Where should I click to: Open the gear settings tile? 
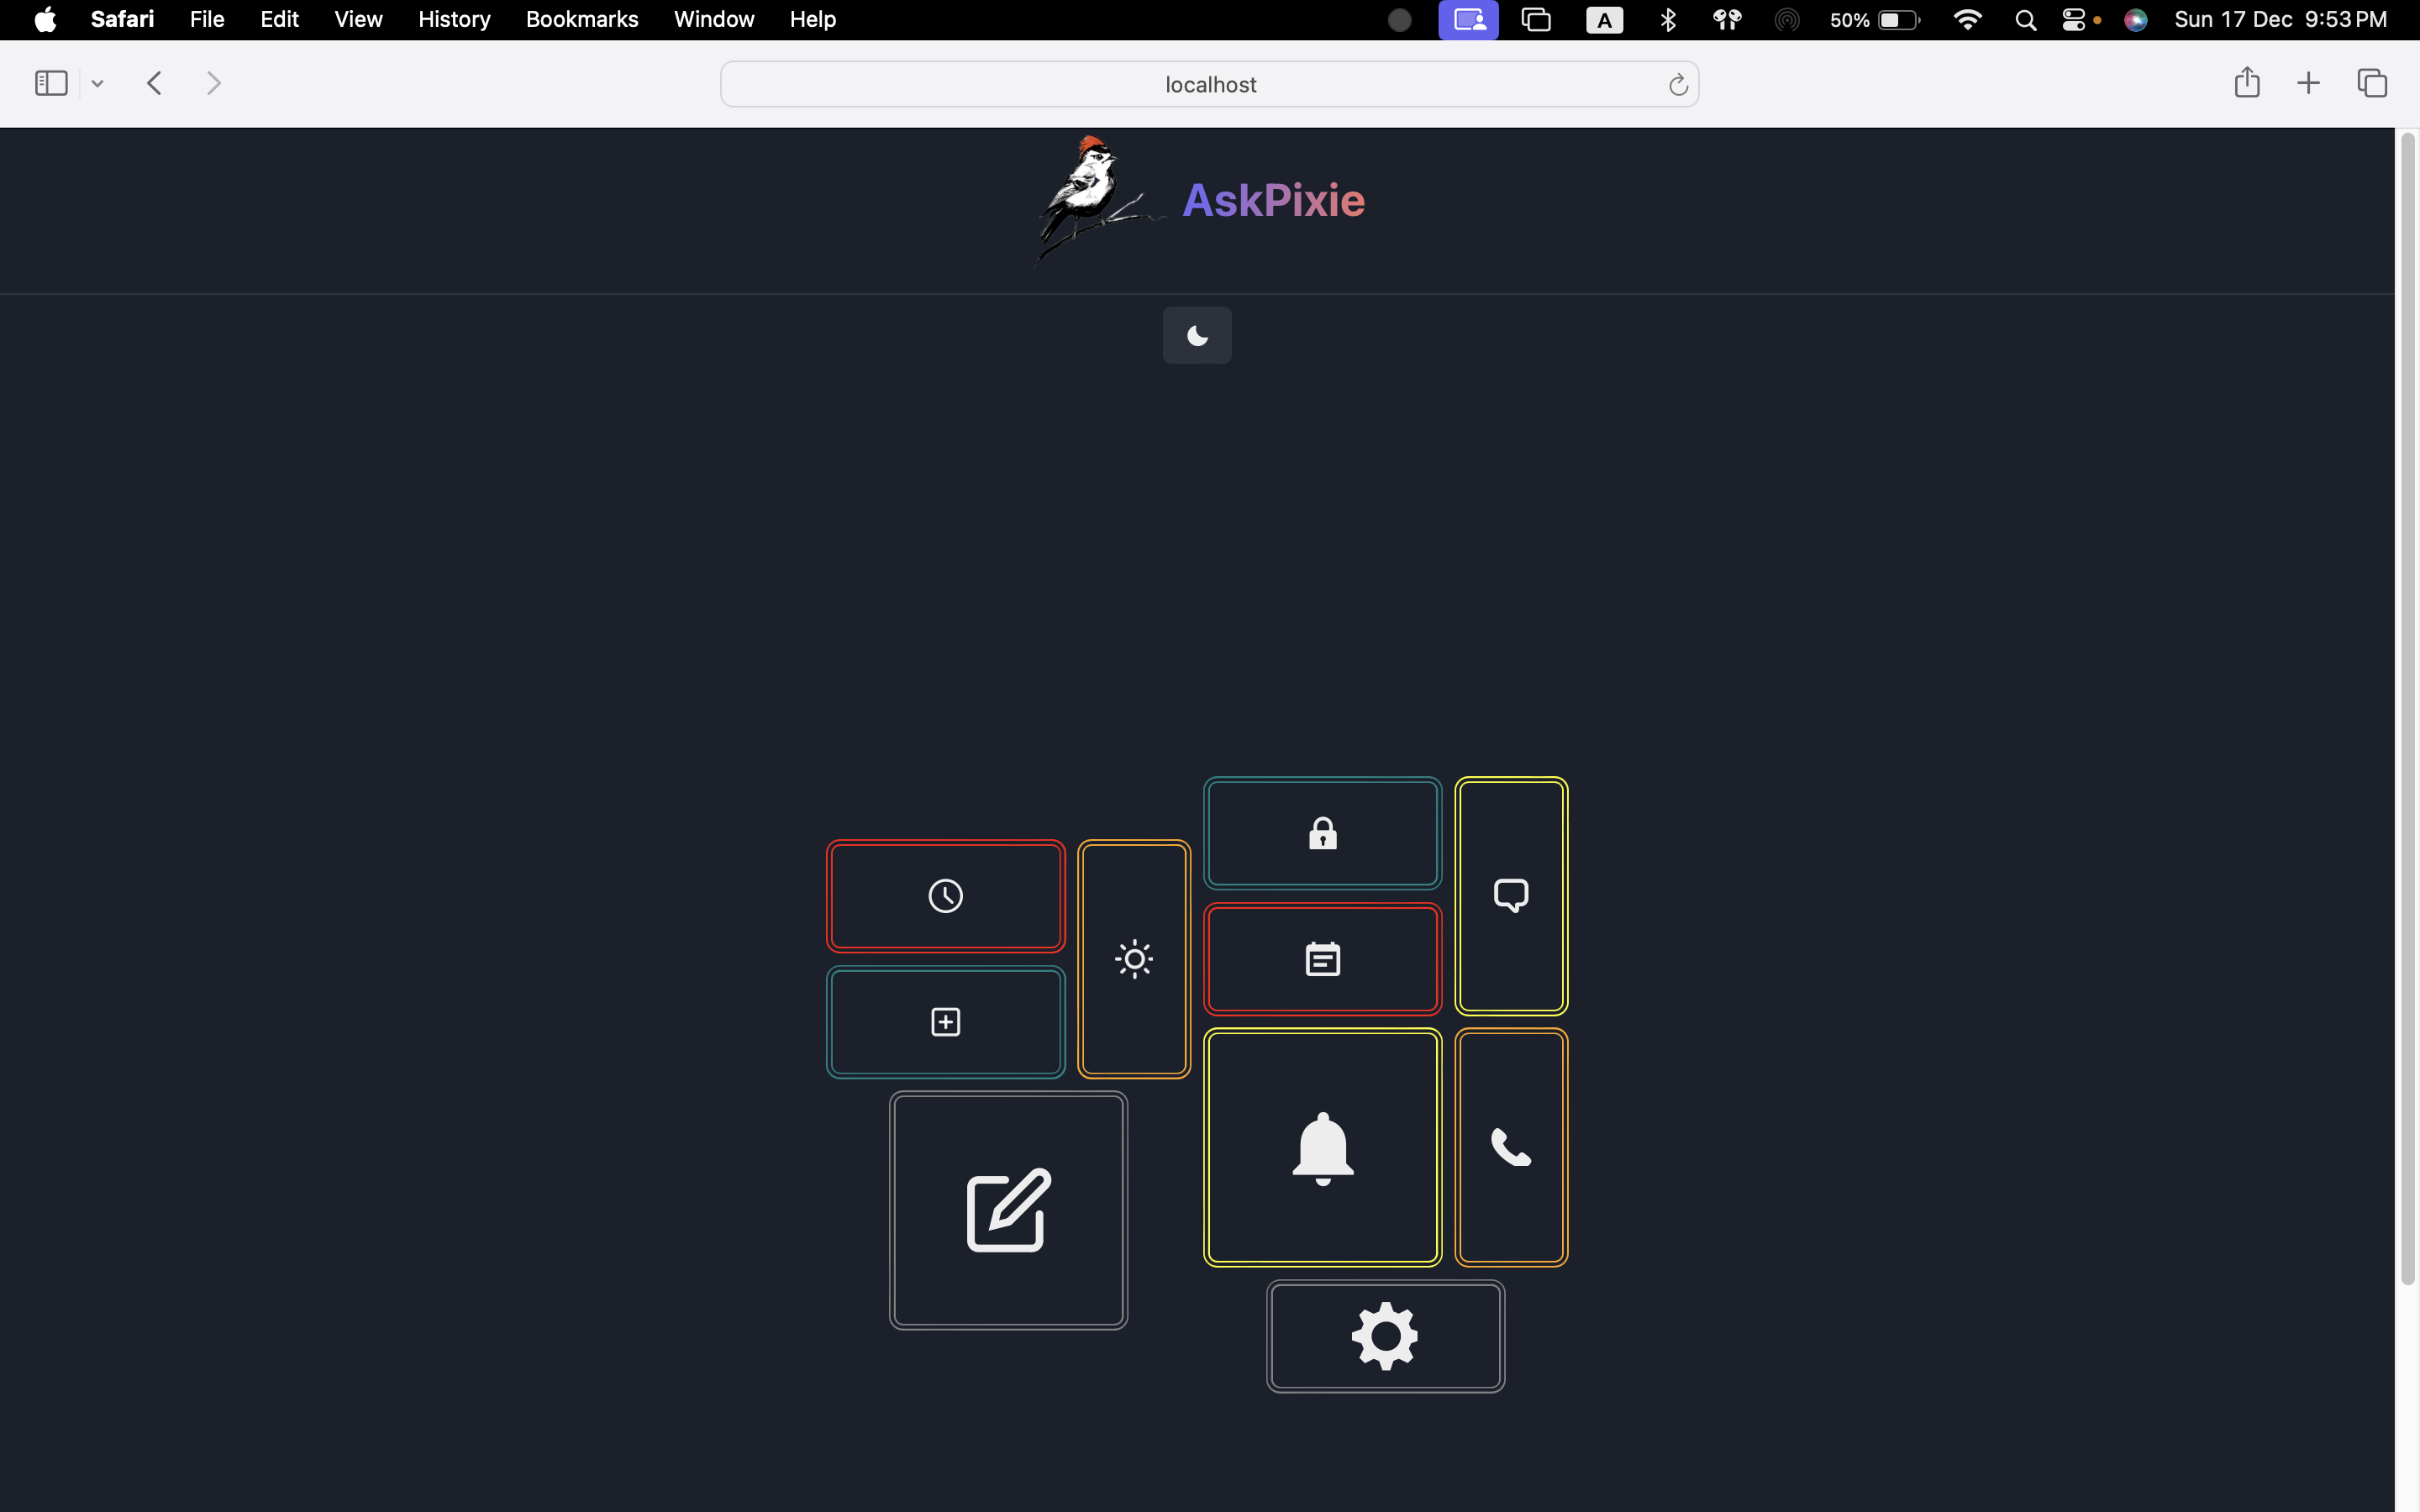[x=1385, y=1336]
